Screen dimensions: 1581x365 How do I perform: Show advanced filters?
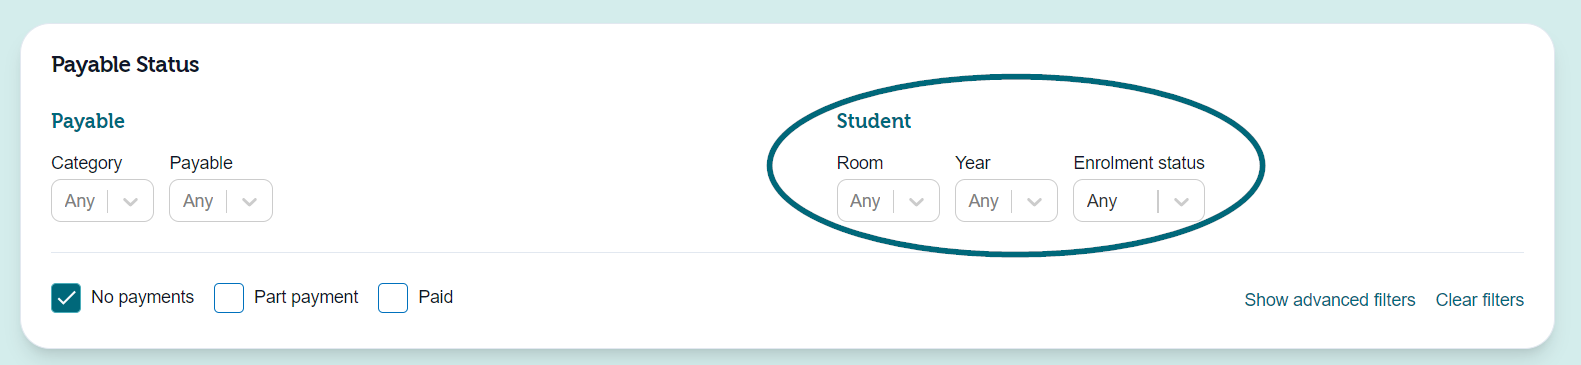(1330, 300)
